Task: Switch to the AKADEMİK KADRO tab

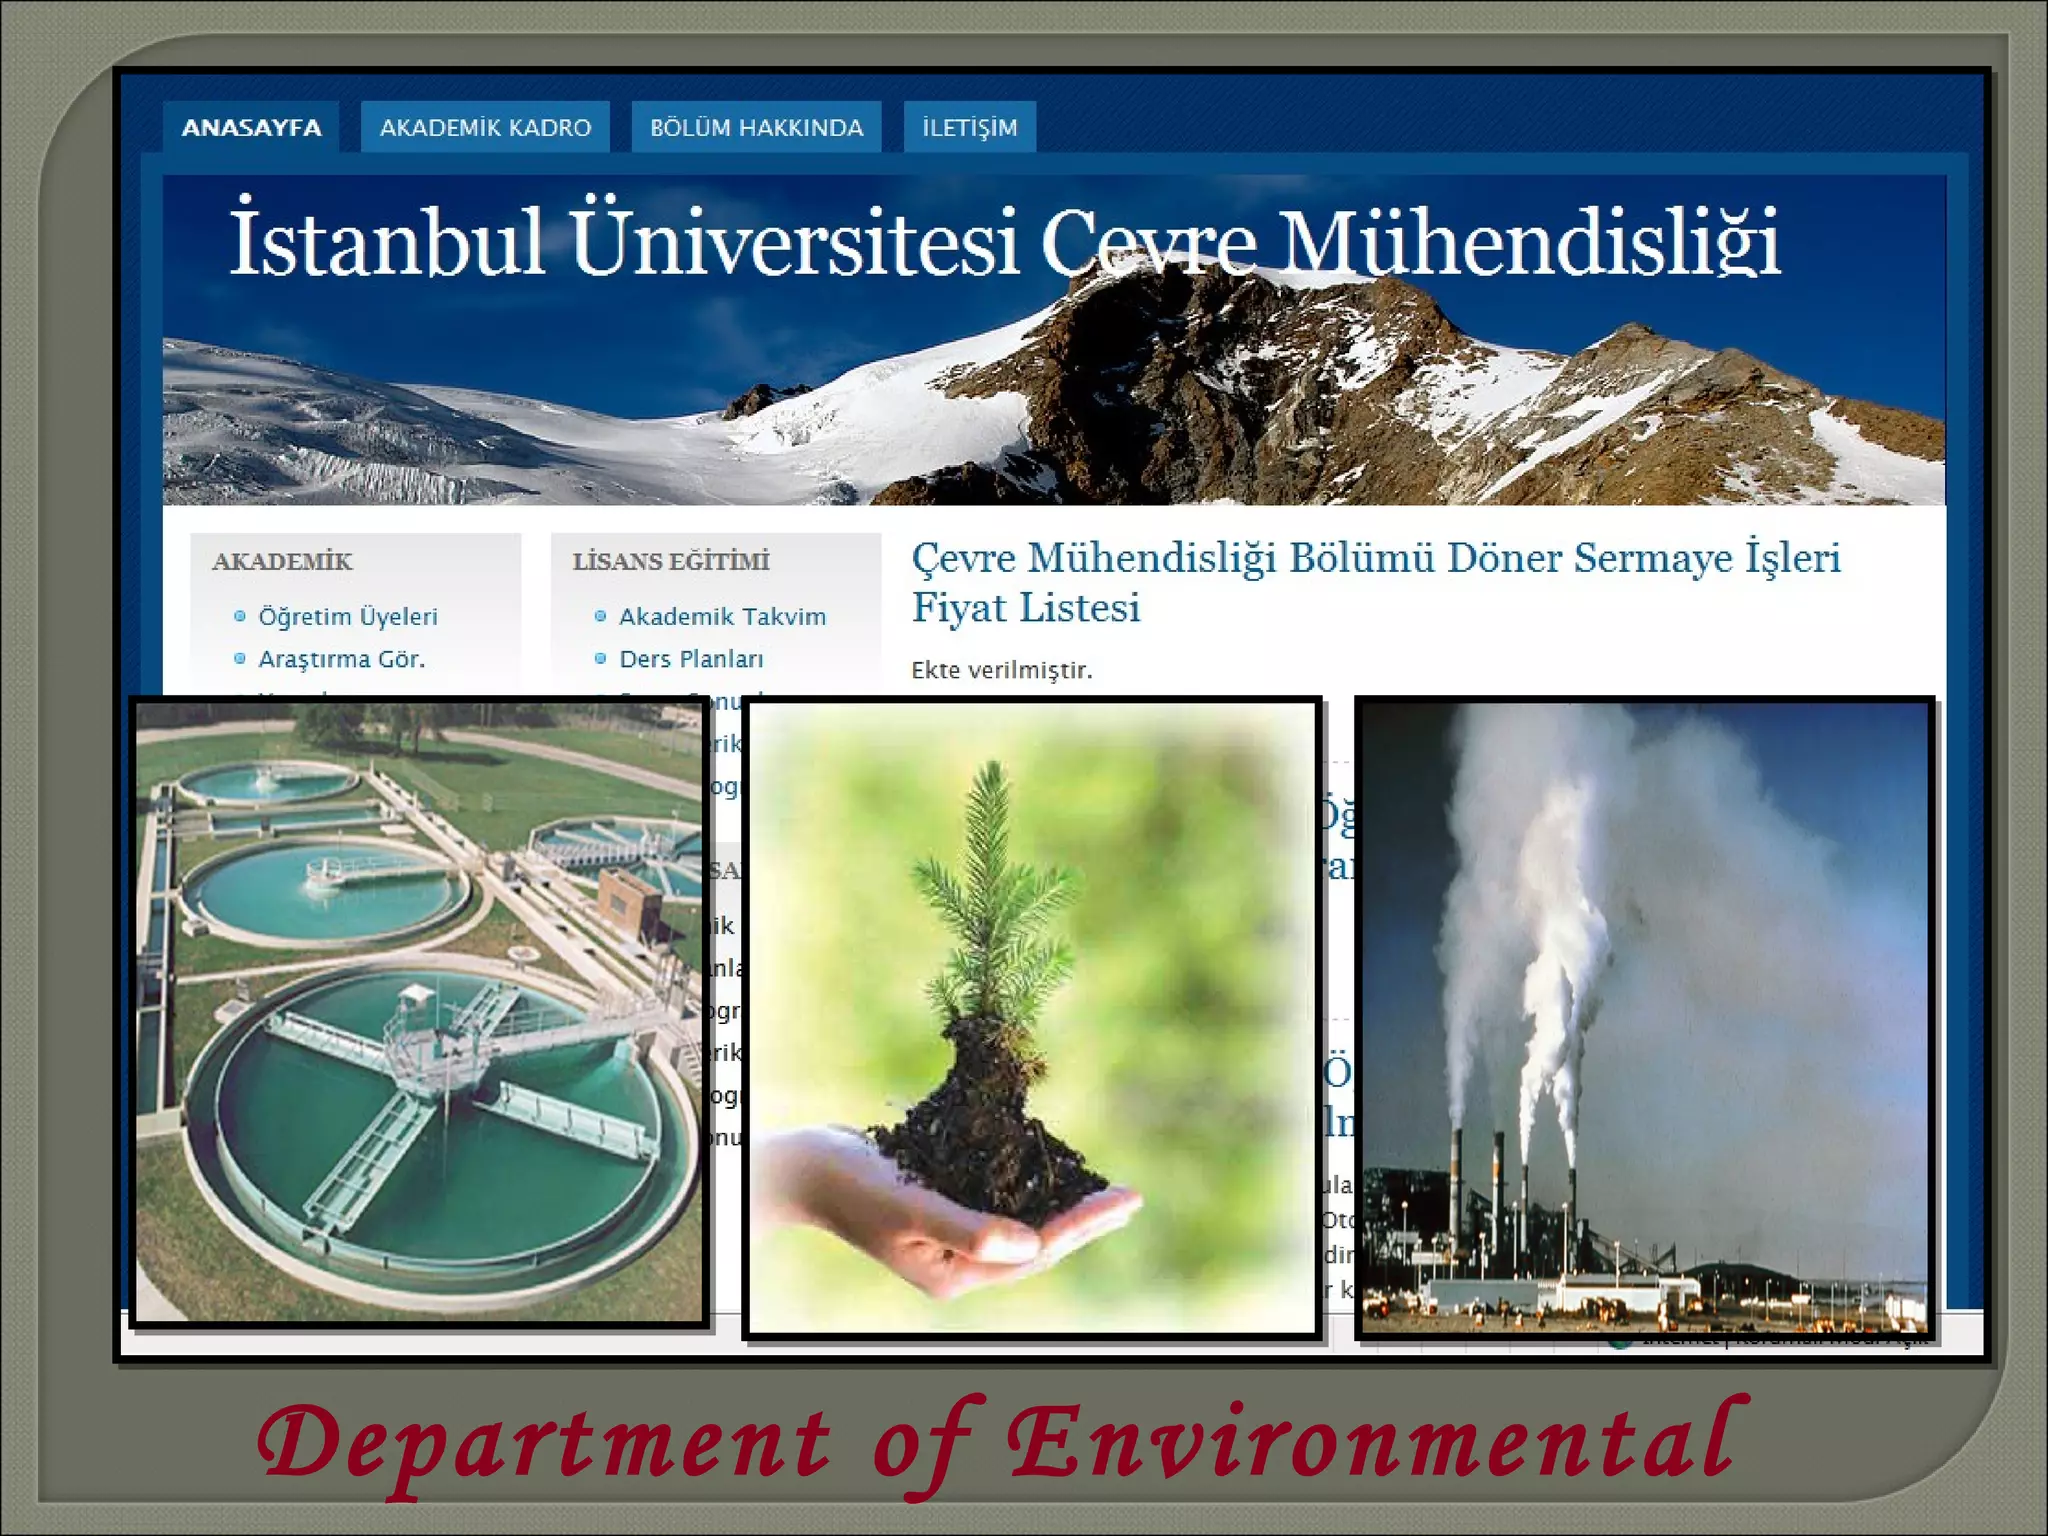Action: (485, 127)
